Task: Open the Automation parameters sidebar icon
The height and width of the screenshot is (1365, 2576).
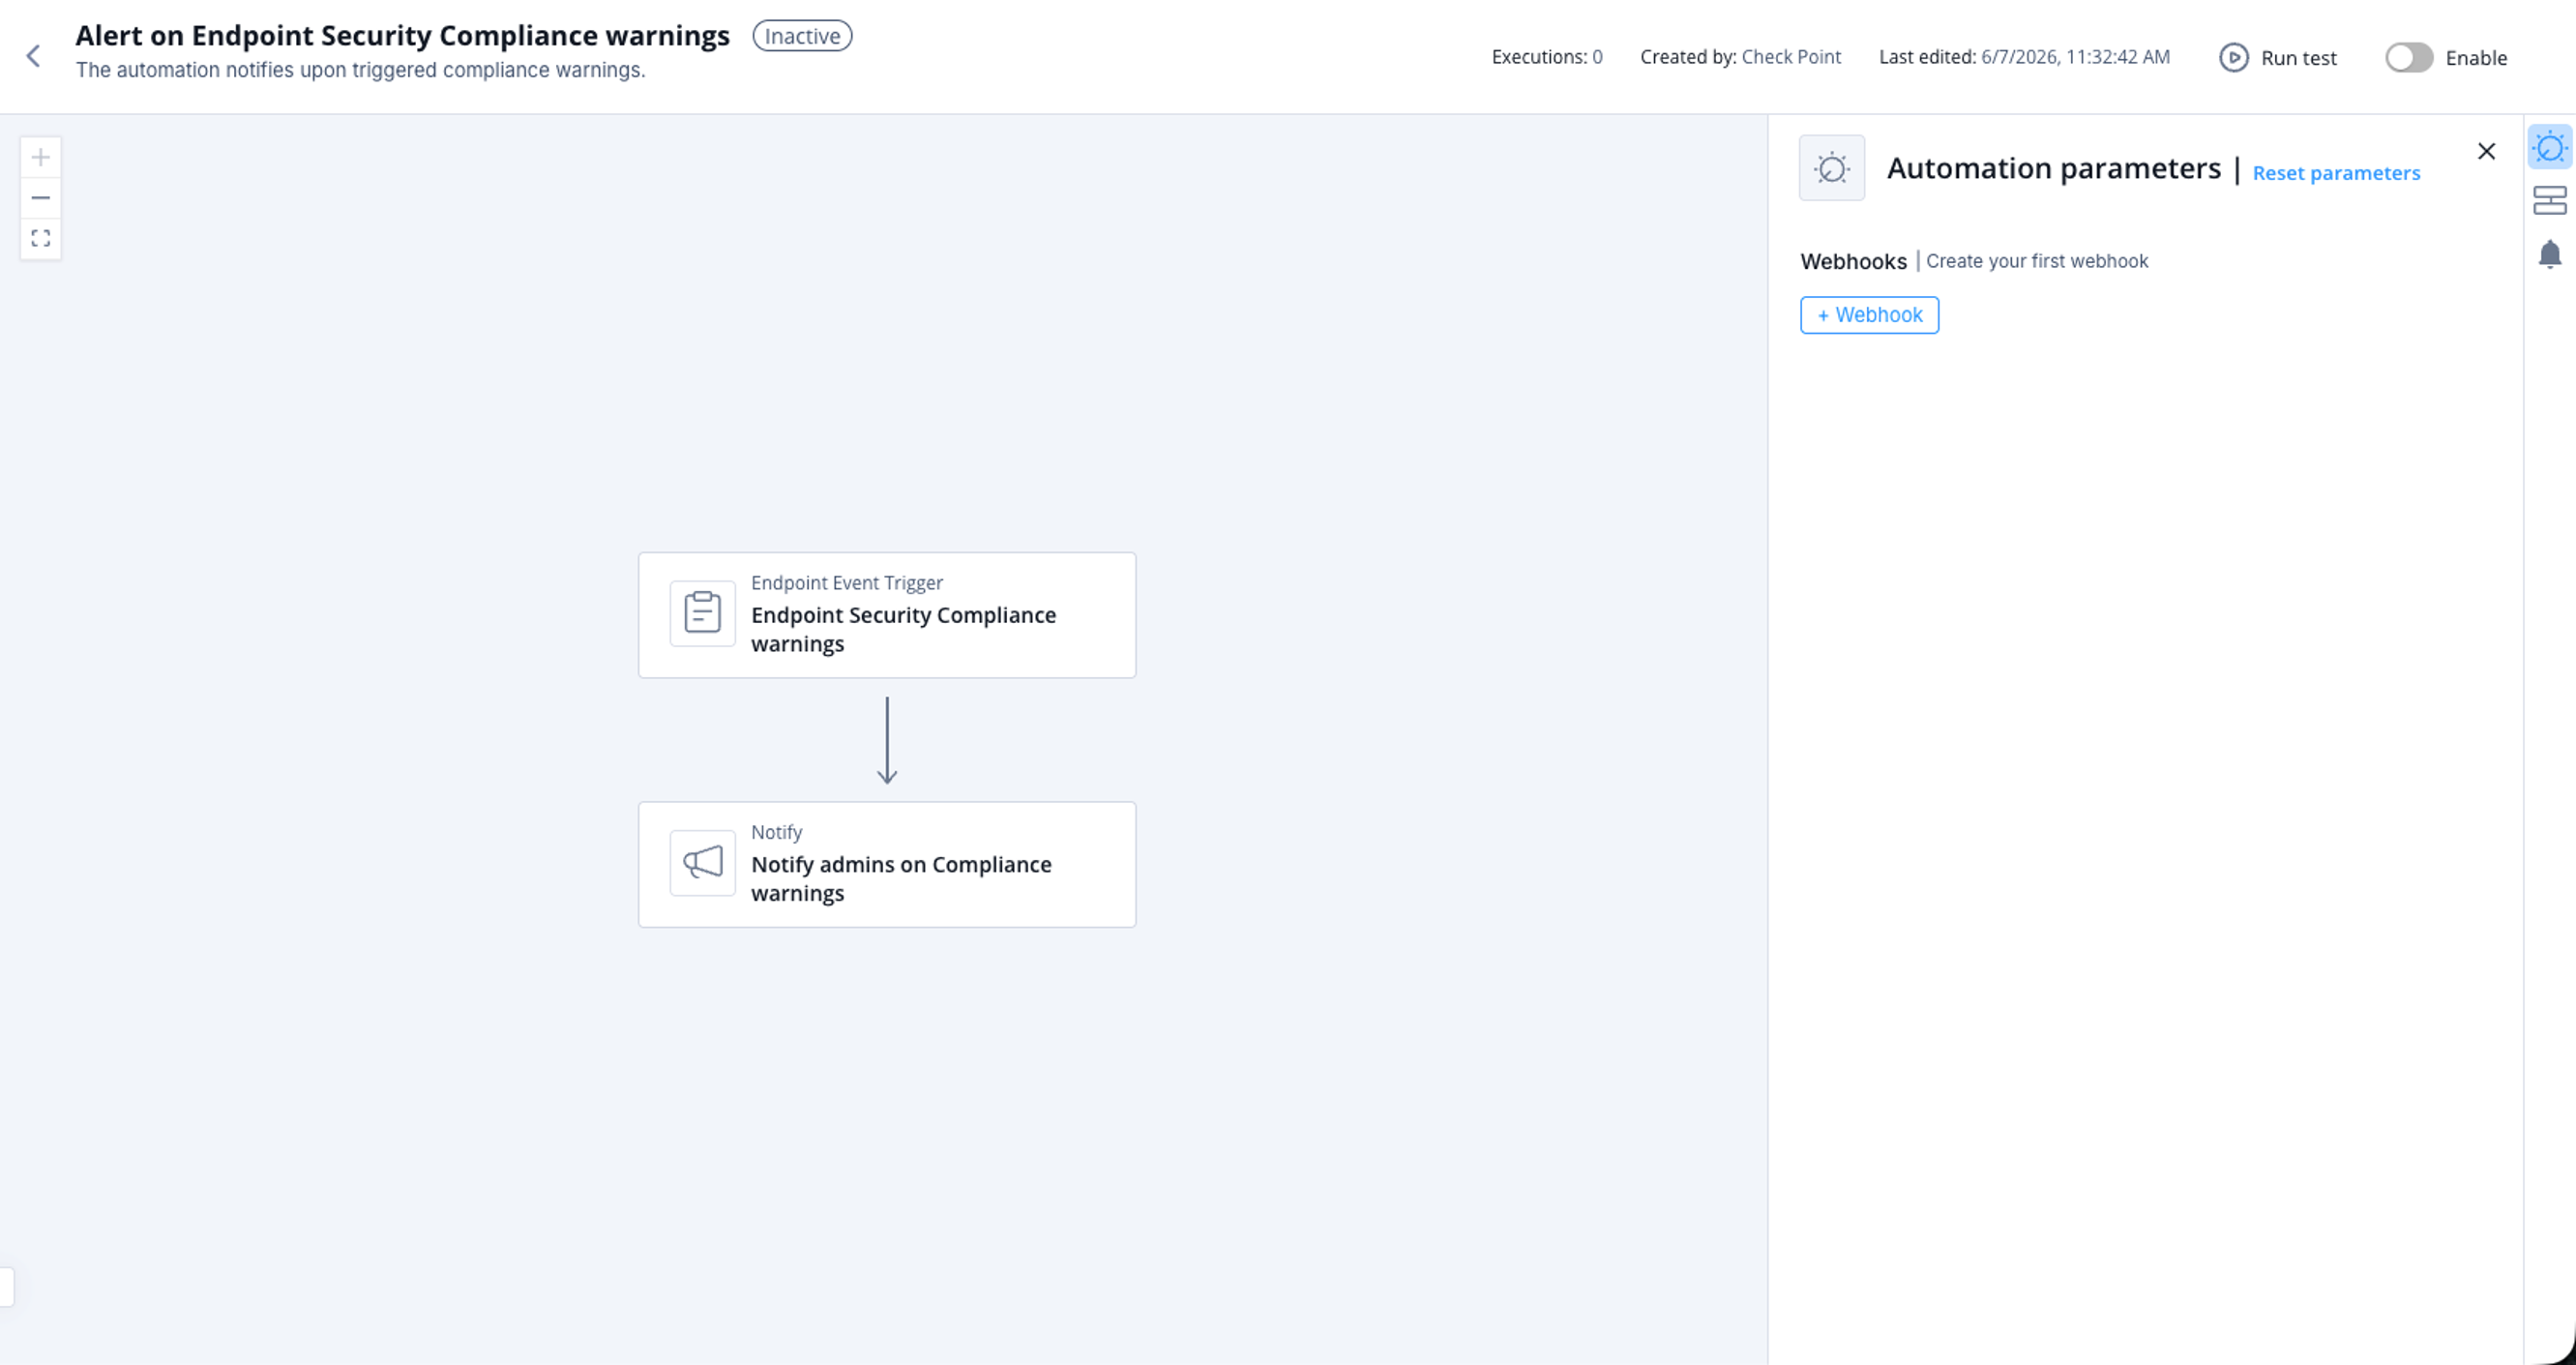Action: click(2549, 148)
